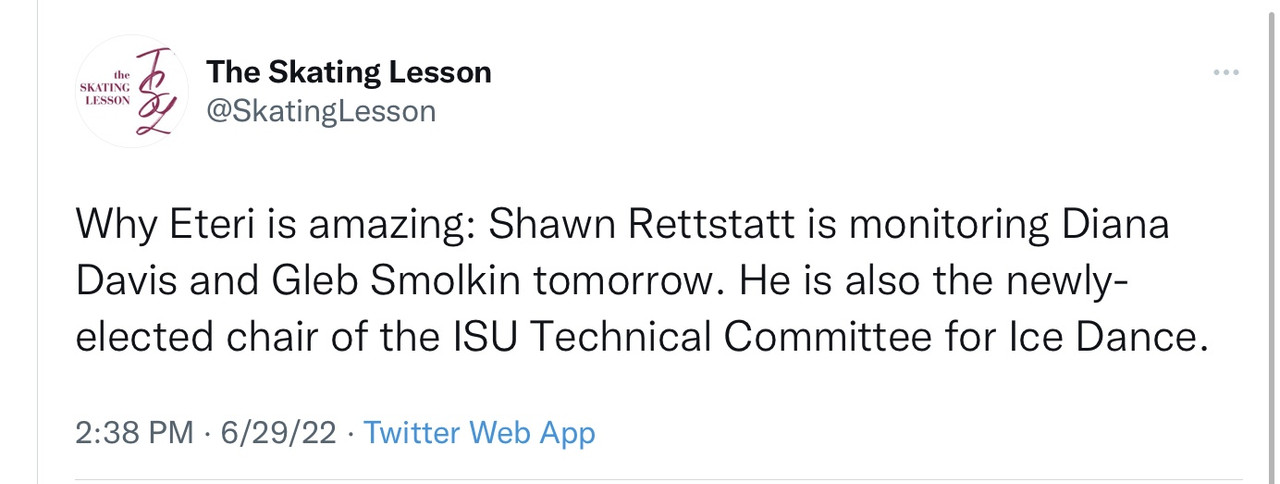
Task: Open the Twitter Web App source link
Action: (479, 433)
